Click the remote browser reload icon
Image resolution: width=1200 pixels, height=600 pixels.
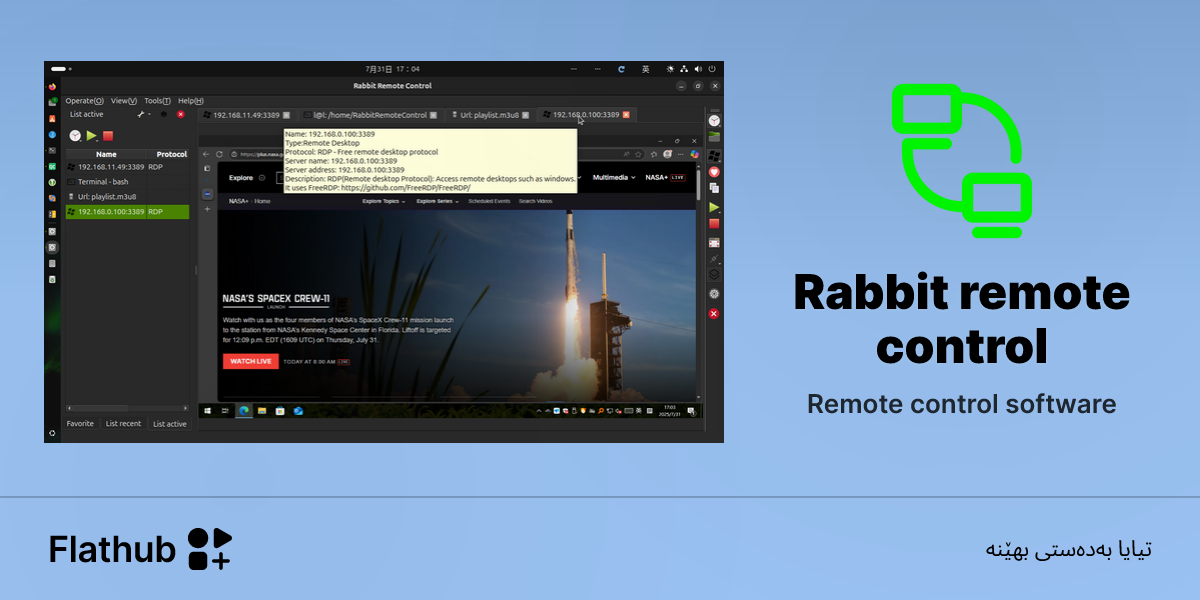point(219,155)
